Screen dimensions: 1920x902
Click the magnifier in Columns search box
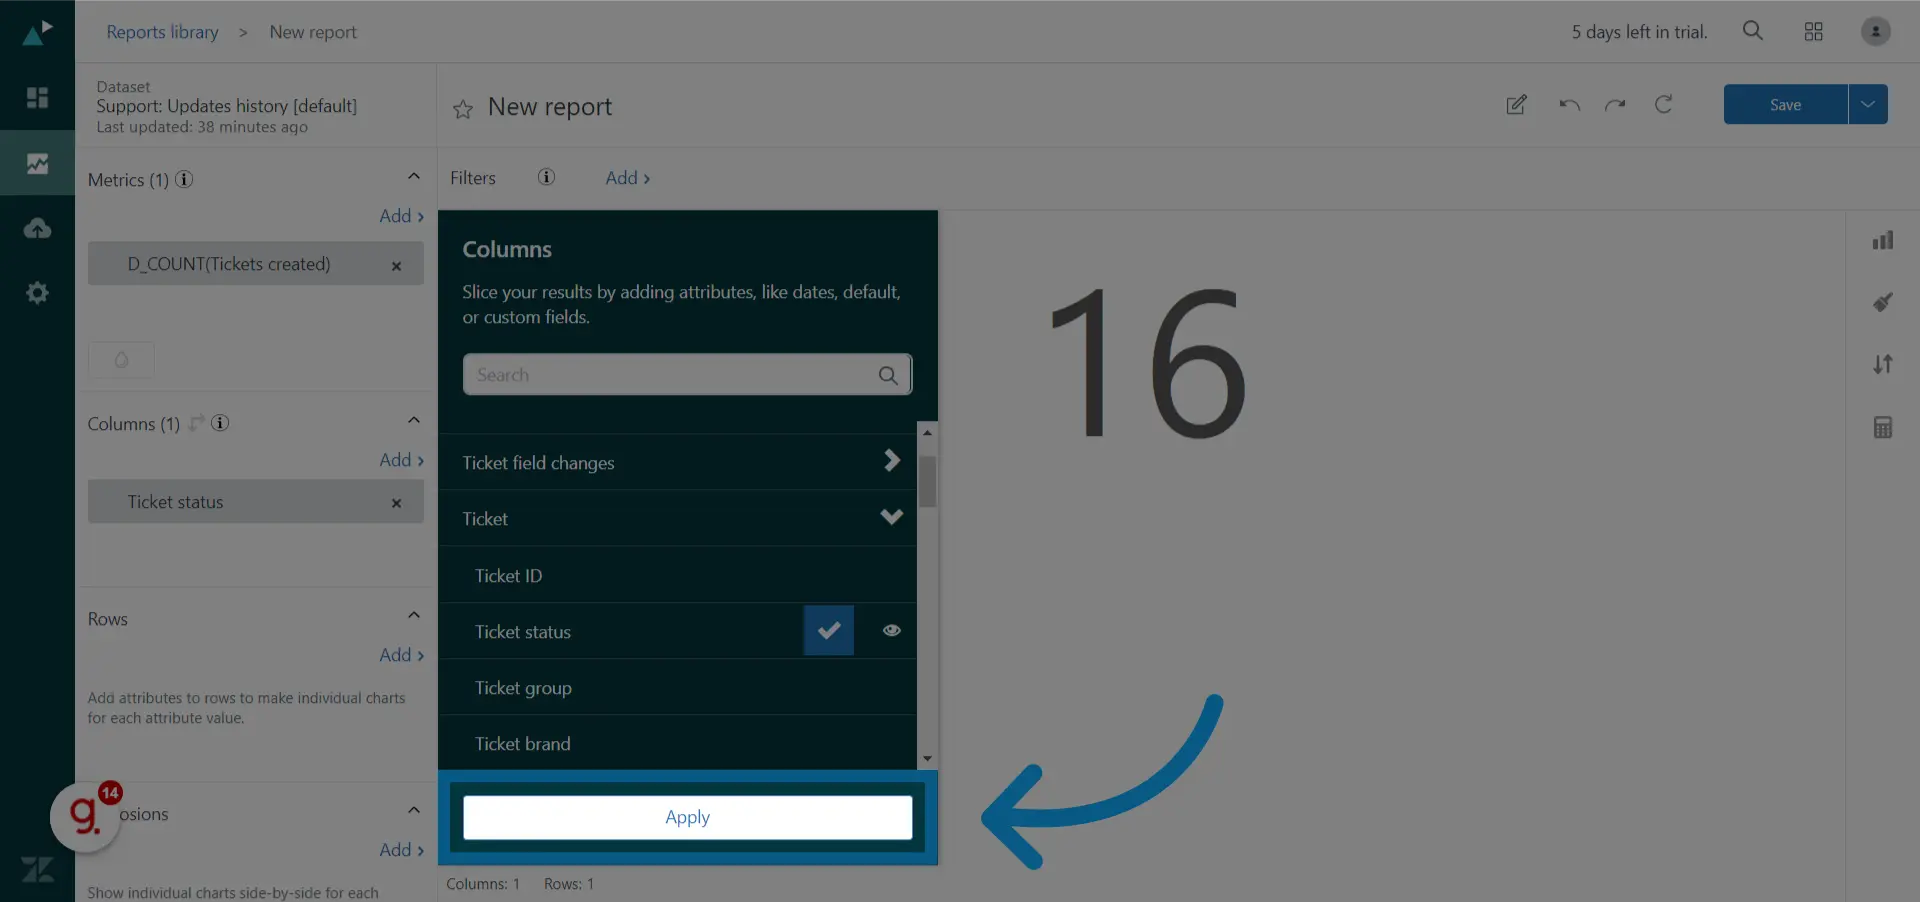[x=887, y=375]
